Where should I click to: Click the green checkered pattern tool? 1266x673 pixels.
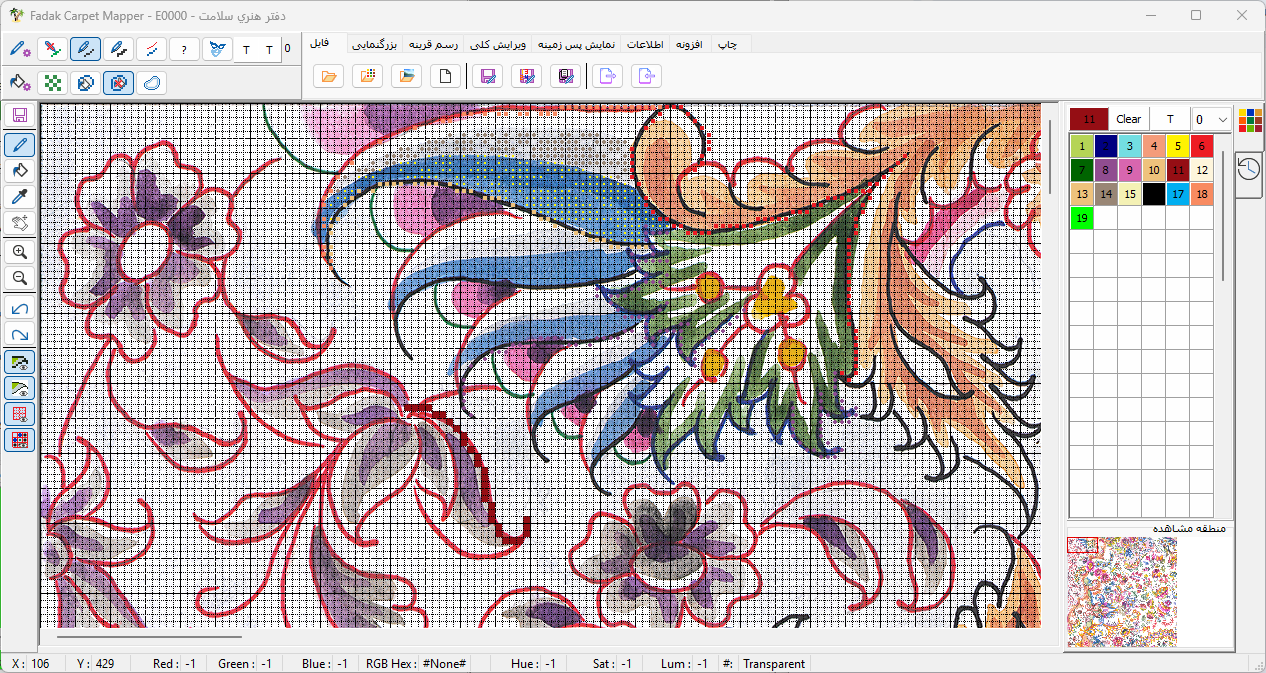53,83
